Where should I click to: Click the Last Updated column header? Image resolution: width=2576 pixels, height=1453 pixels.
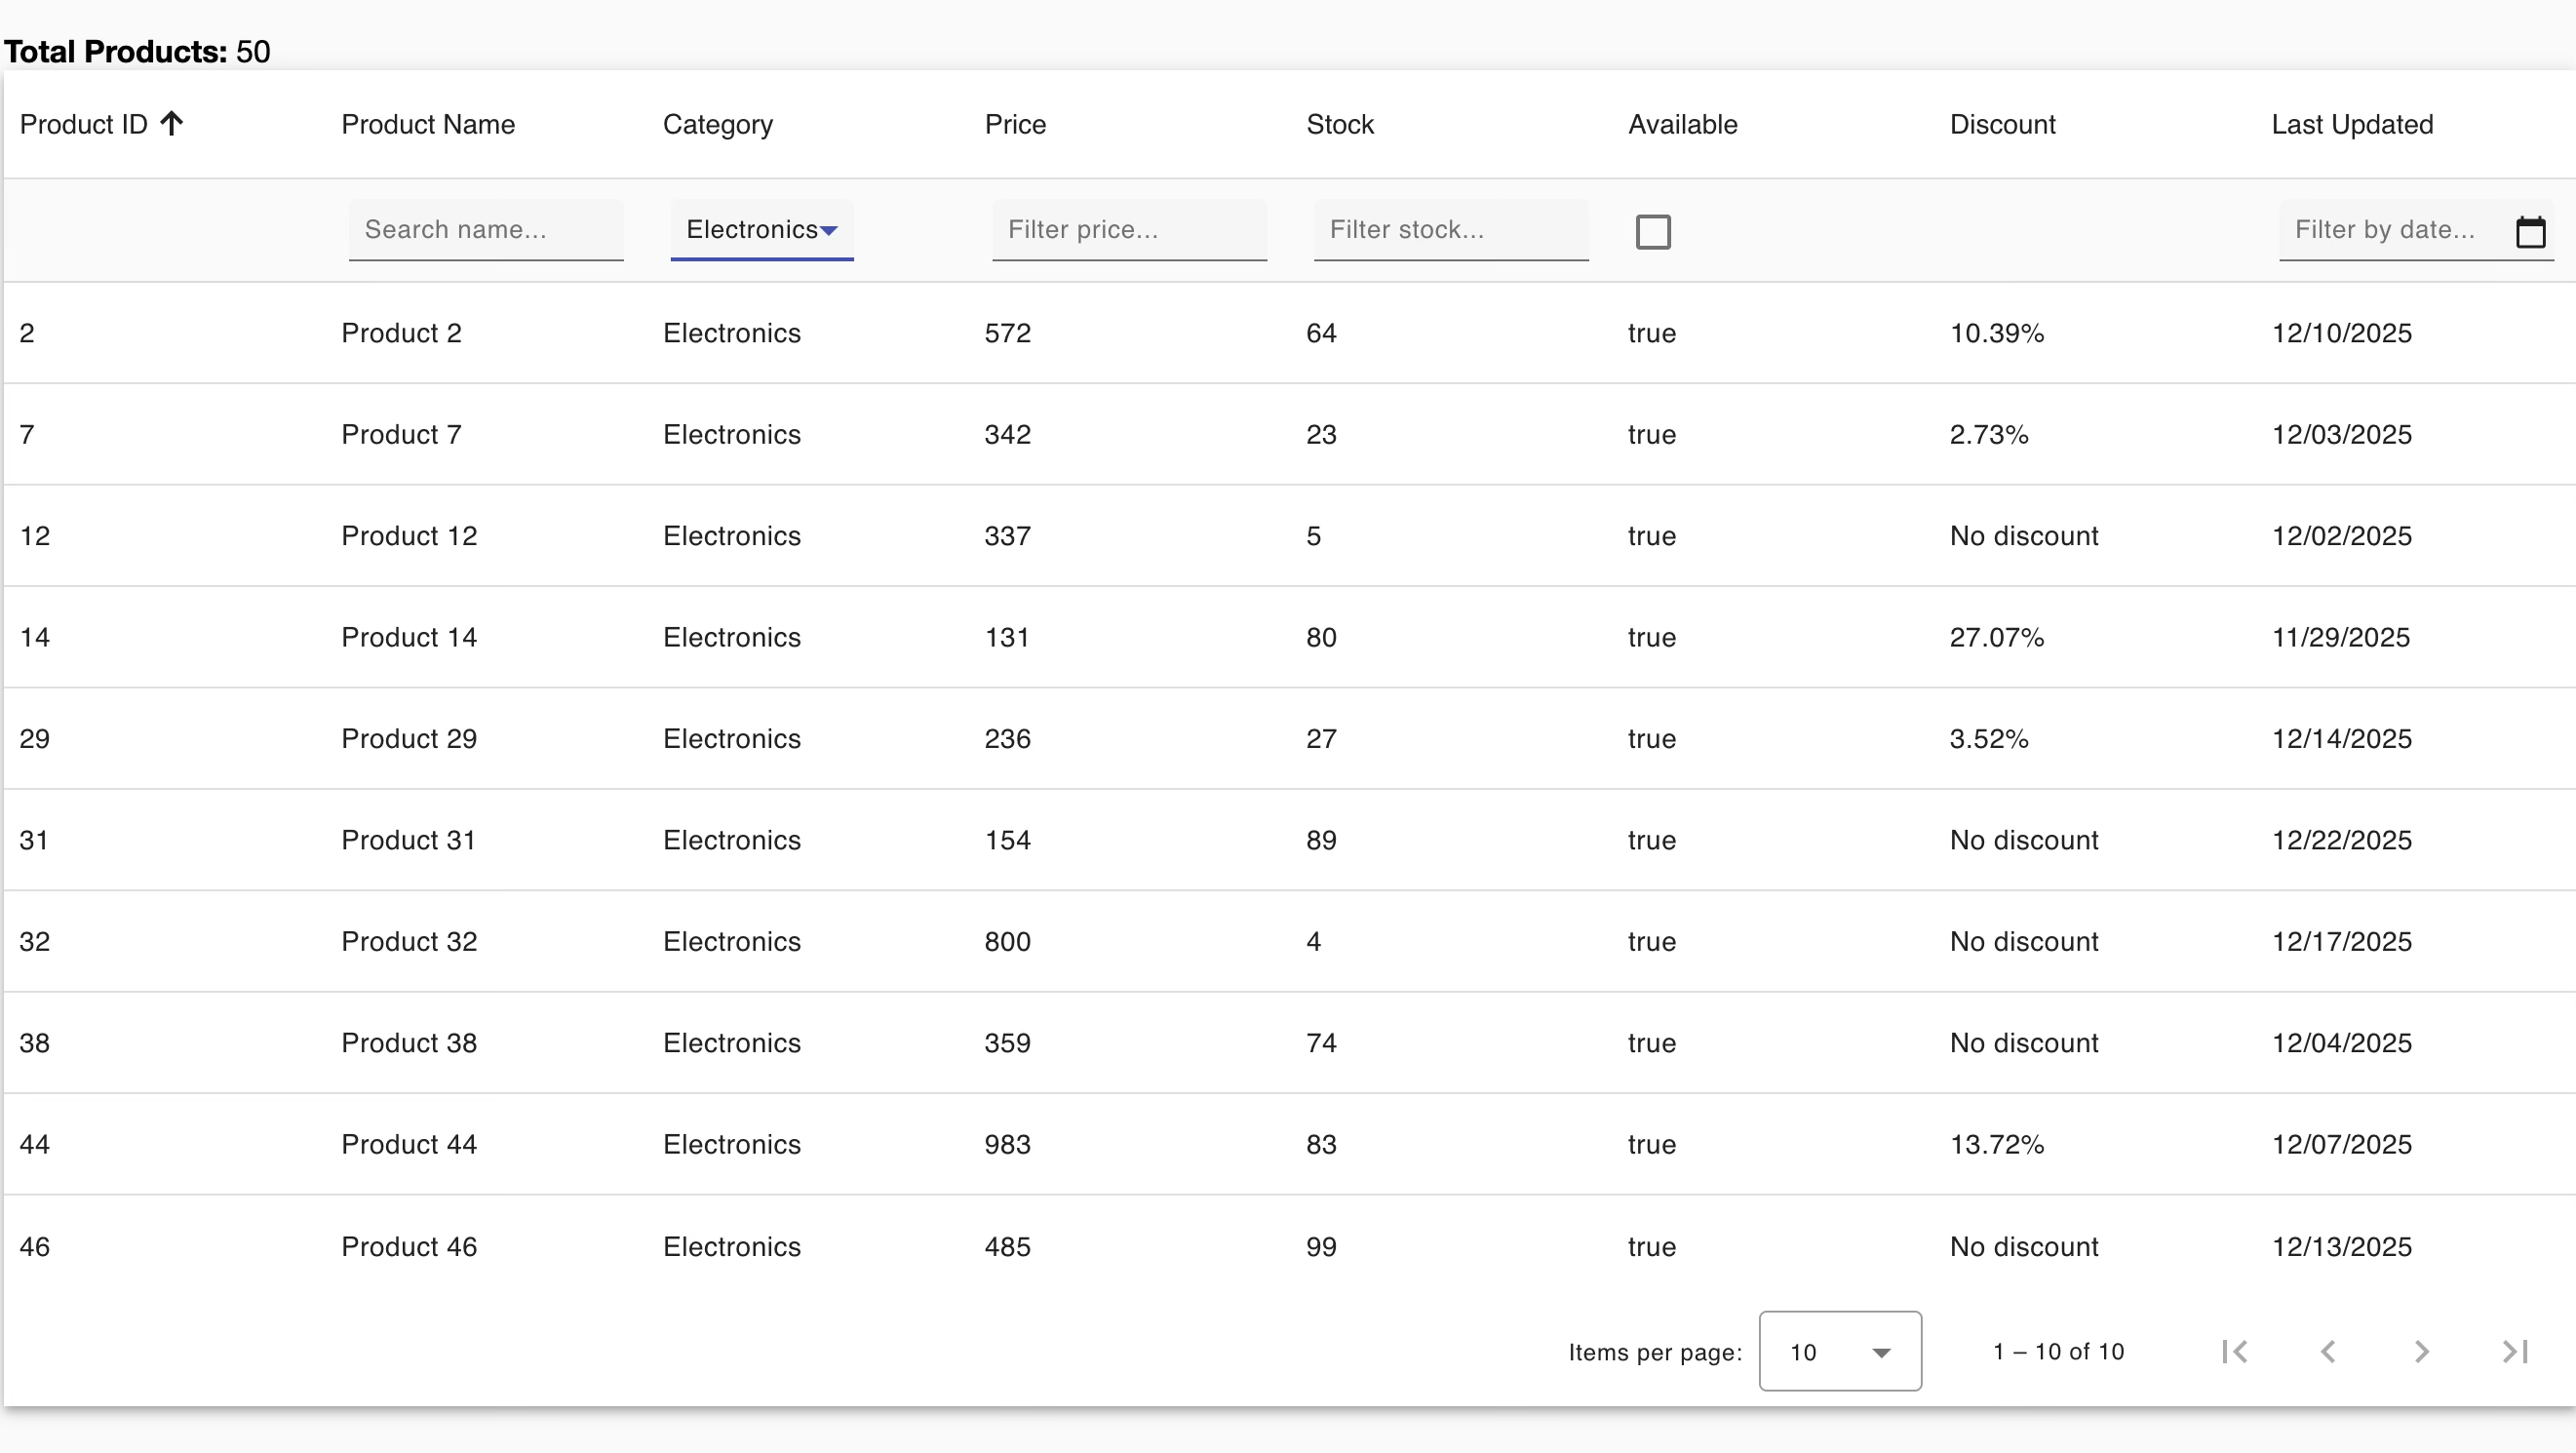2352,124
